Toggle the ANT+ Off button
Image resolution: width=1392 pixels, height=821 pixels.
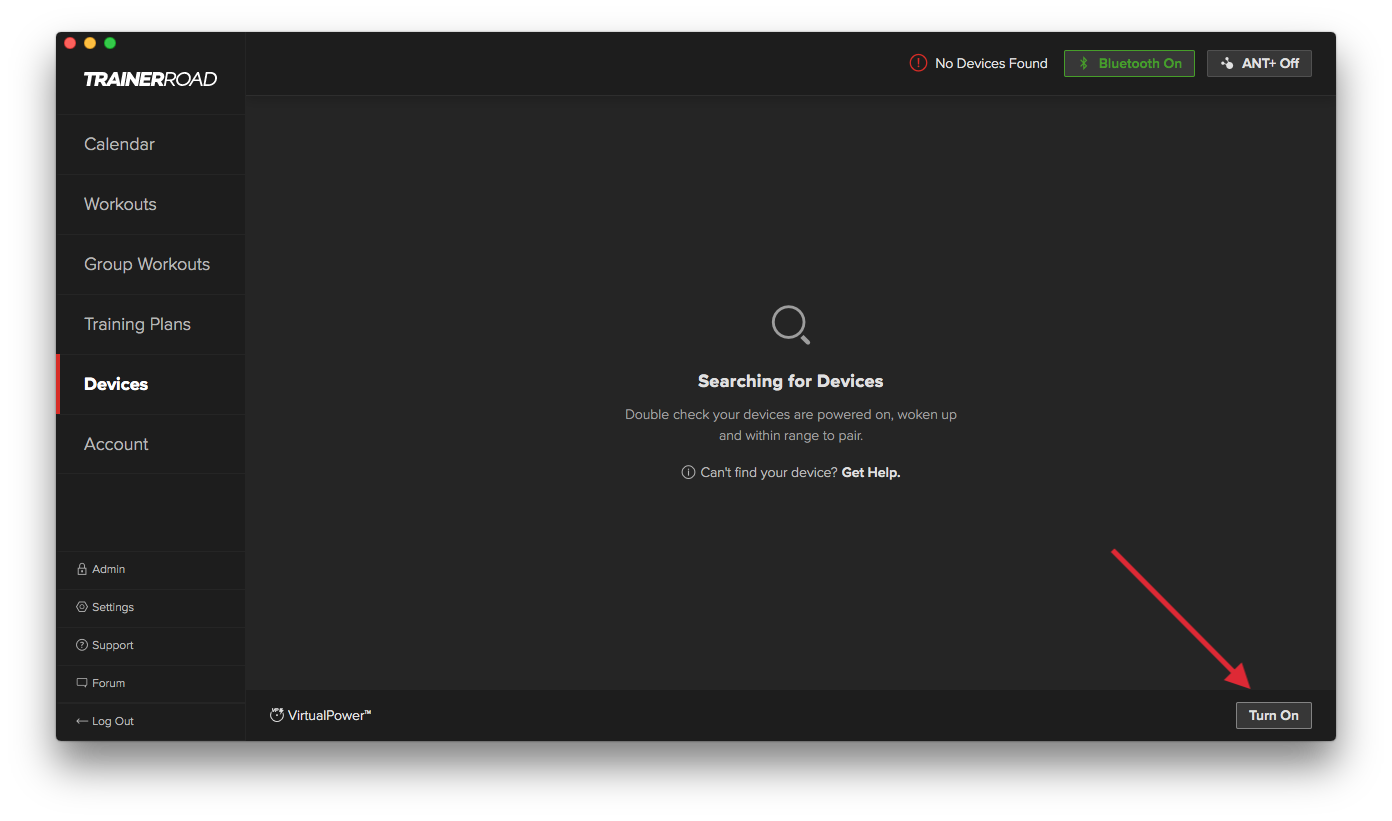click(1259, 63)
